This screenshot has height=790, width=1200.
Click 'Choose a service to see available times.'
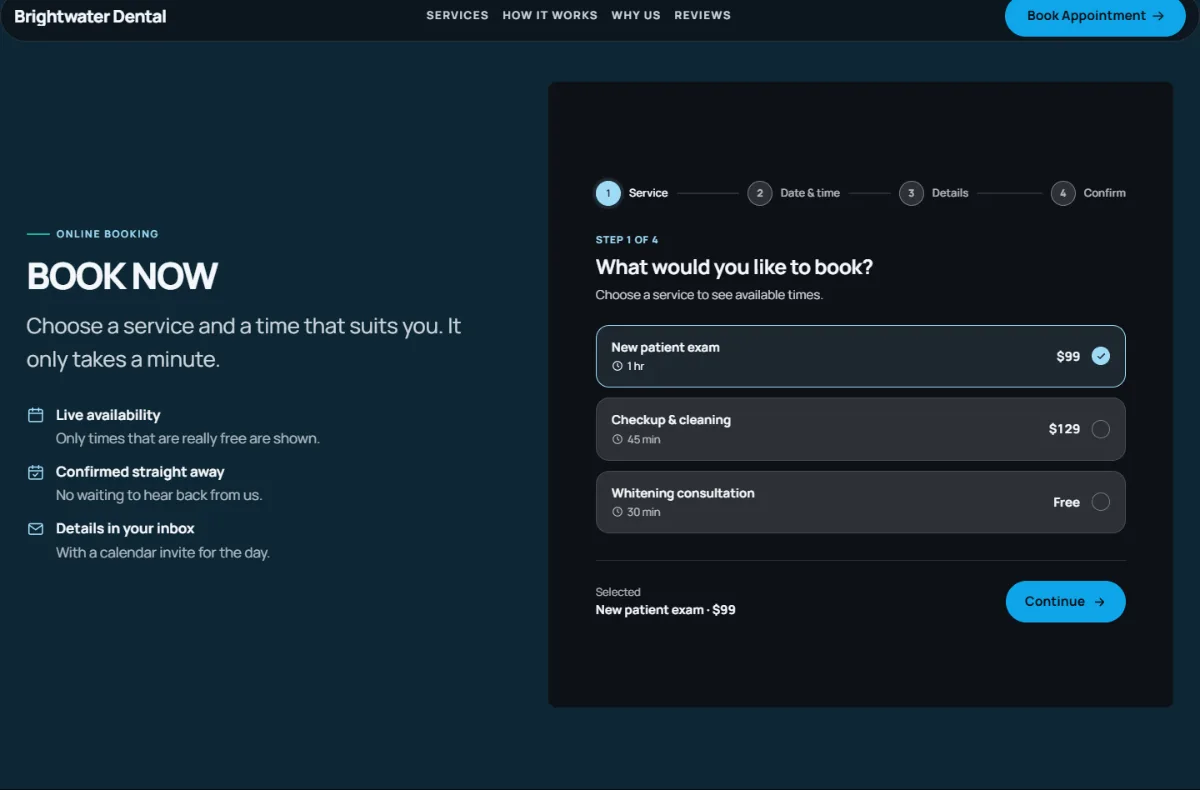click(709, 295)
